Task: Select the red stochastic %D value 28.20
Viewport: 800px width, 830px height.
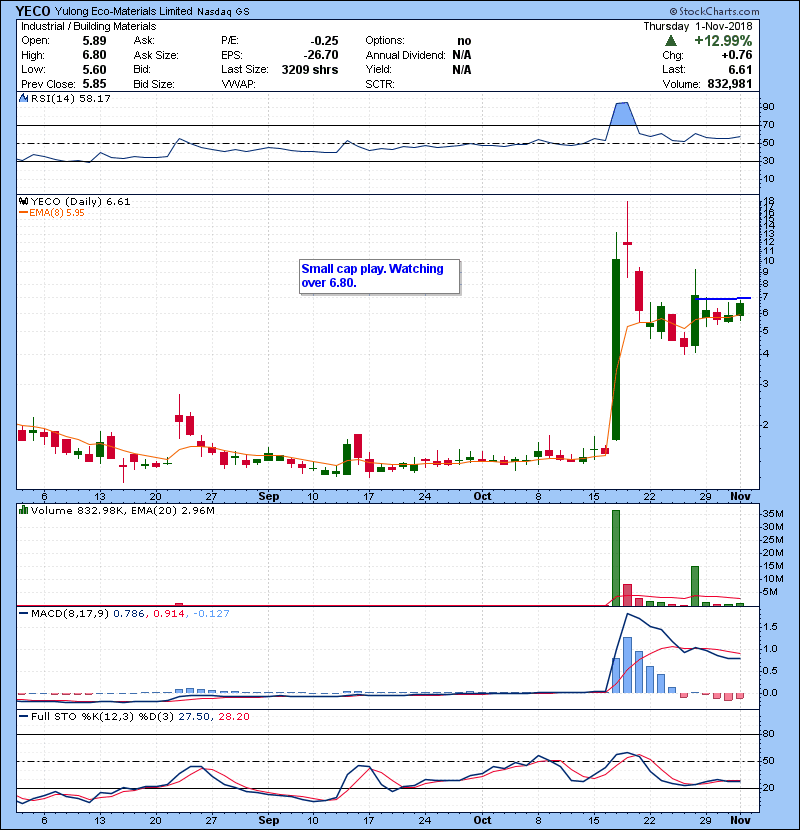Action: [x=233, y=716]
